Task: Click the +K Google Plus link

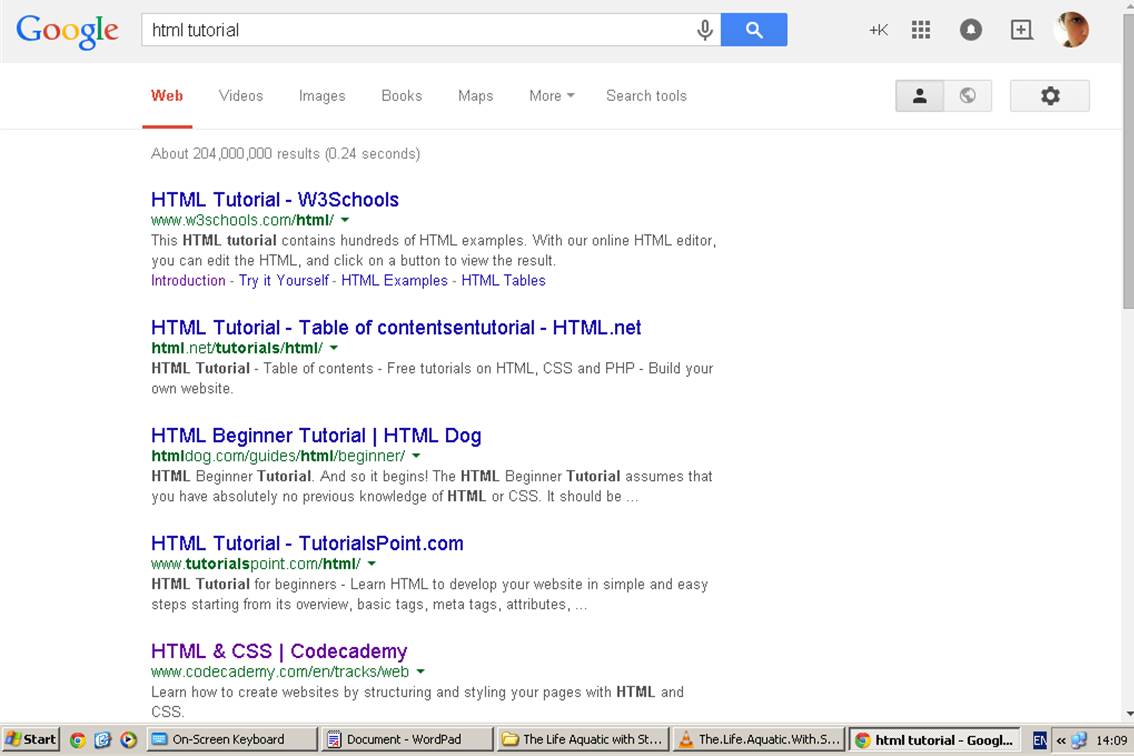Action: 878,30
